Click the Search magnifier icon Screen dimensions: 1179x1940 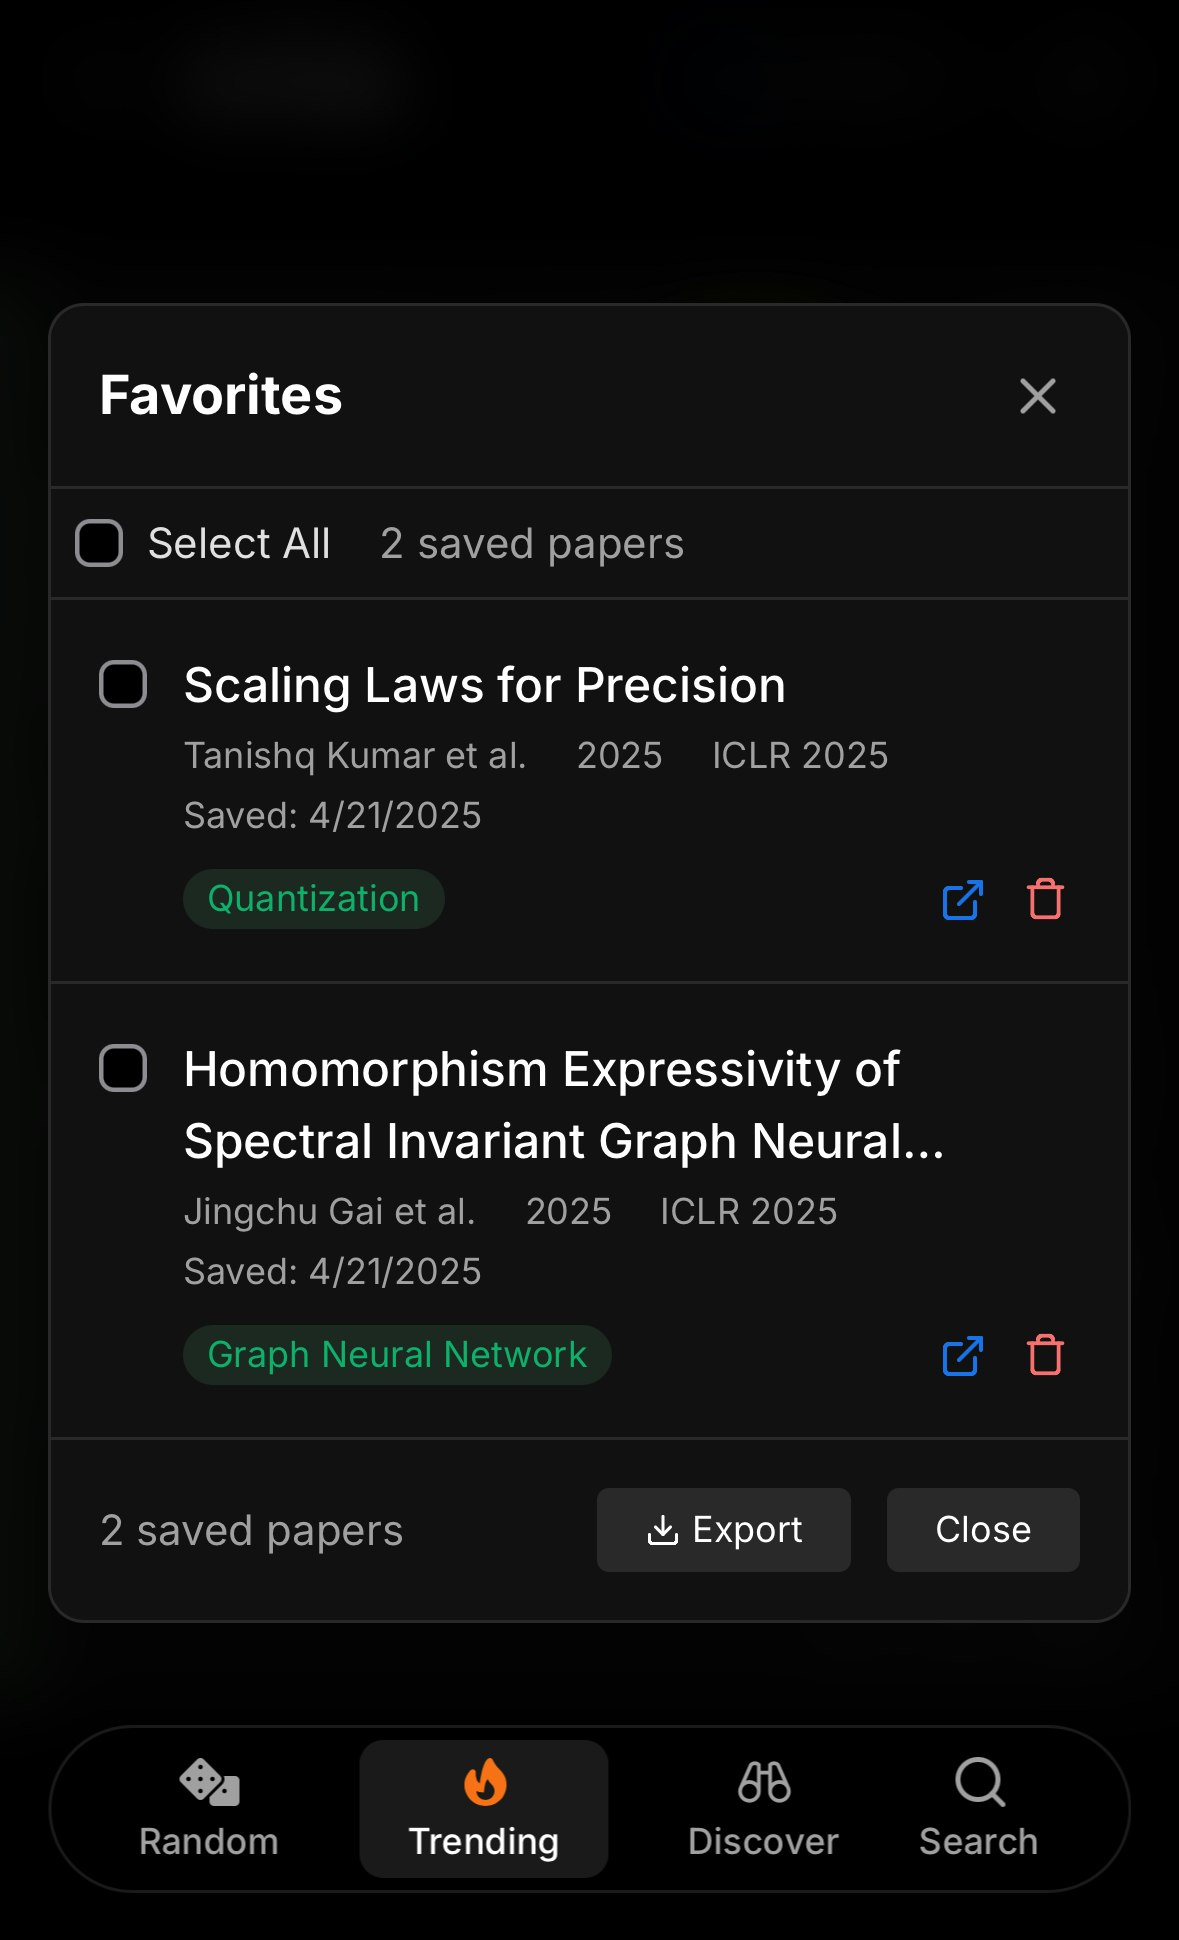click(979, 1781)
